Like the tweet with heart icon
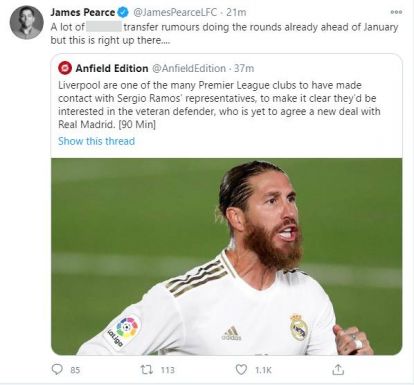414x385 pixels. click(241, 370)
